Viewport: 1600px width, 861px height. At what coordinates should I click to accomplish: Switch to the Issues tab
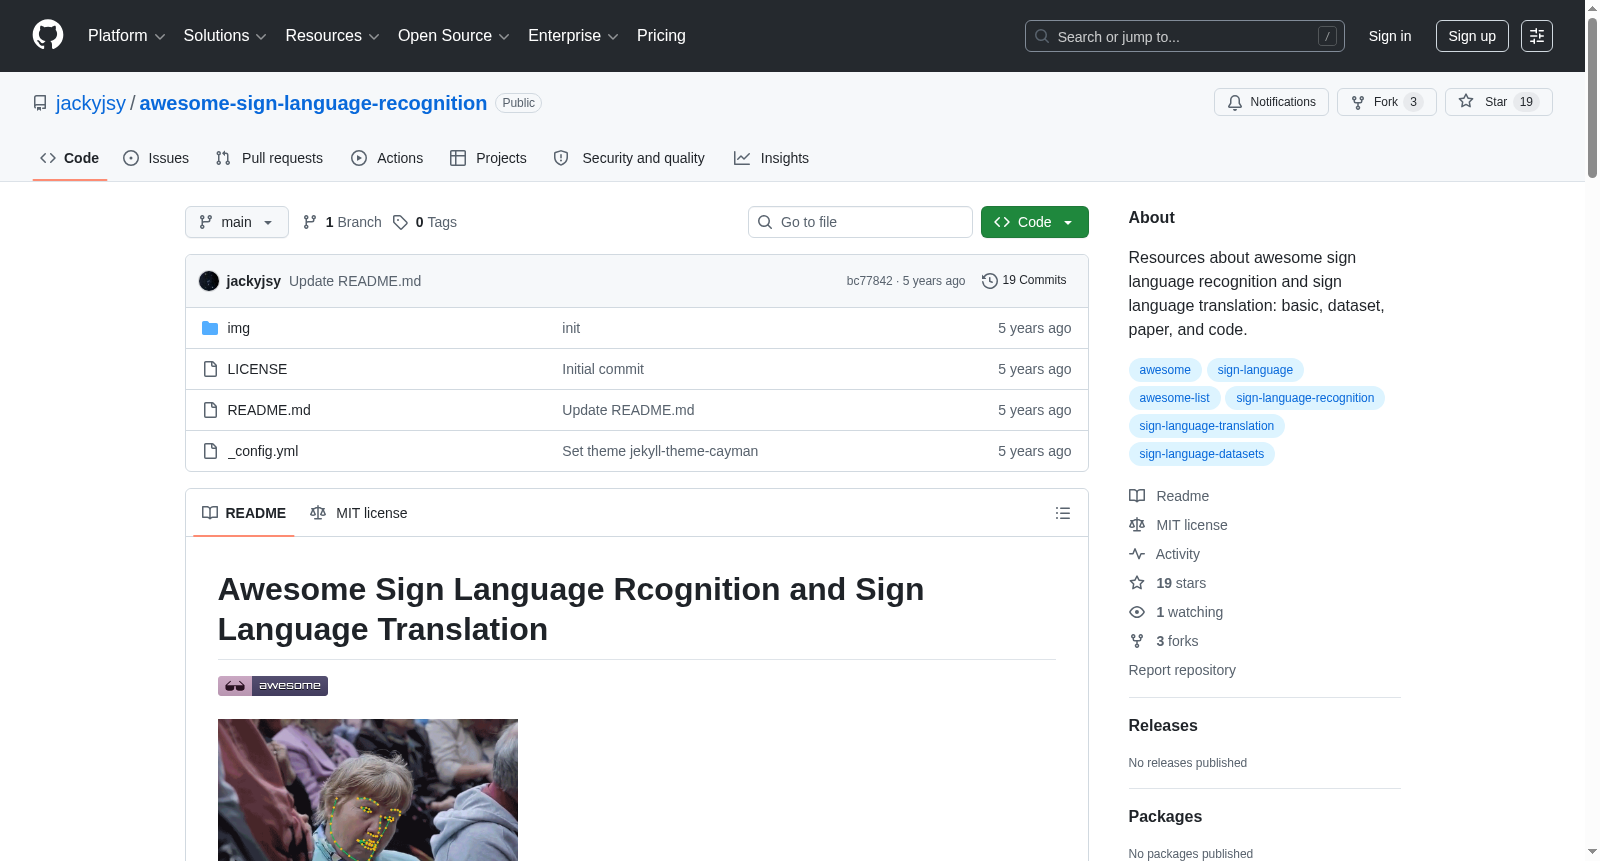pos(156,158)
